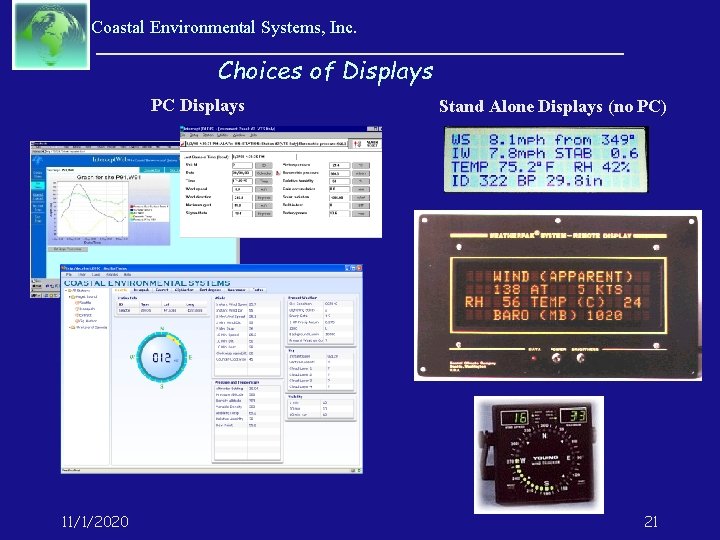
Task: Open the Help menu in the weather display window
Action: 128,275
